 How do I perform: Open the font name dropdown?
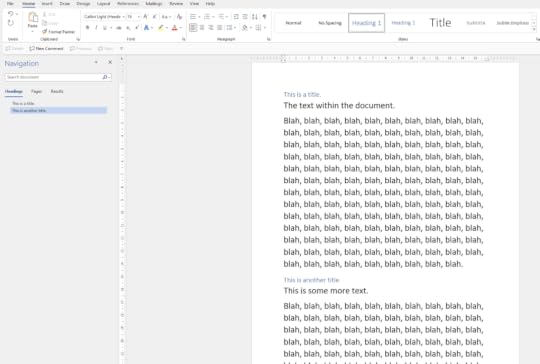pos(124,17)
